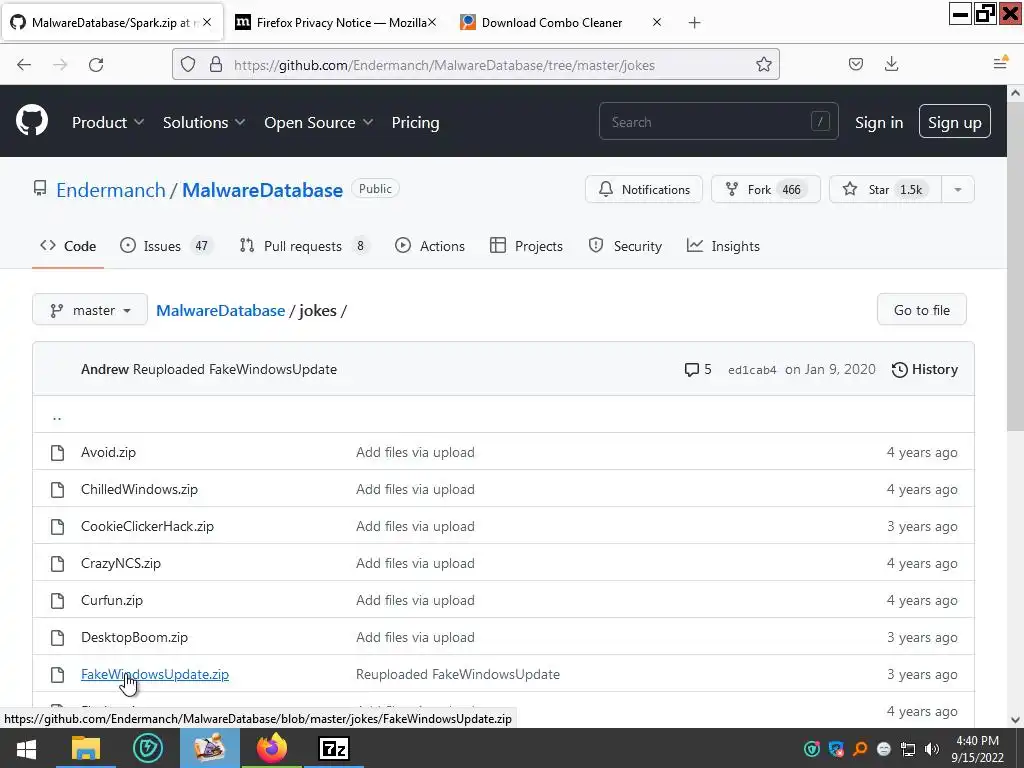Open the Actions tab
This screenshot has width=1024, height=768.
430,246
